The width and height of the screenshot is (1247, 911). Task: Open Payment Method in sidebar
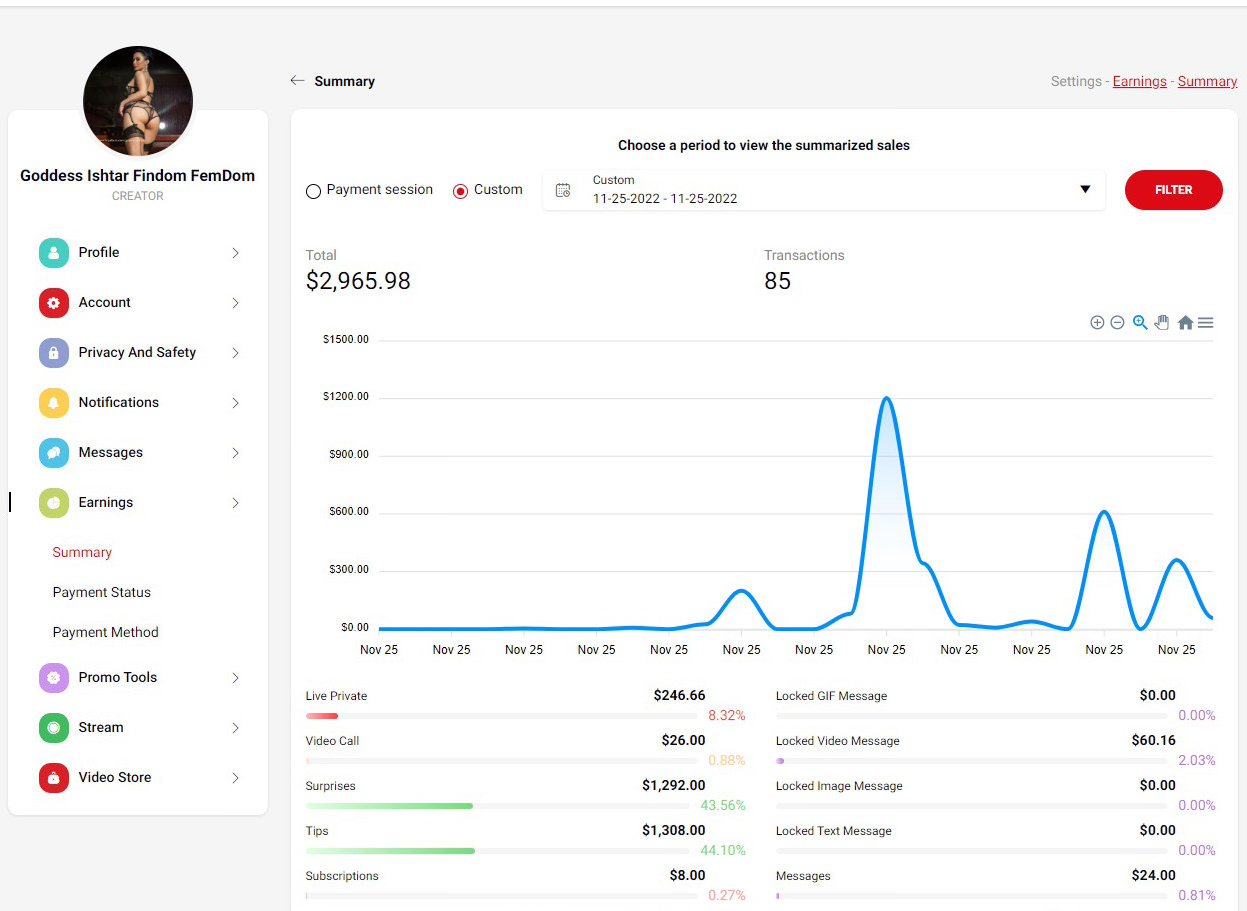click(x=106, y=632)
